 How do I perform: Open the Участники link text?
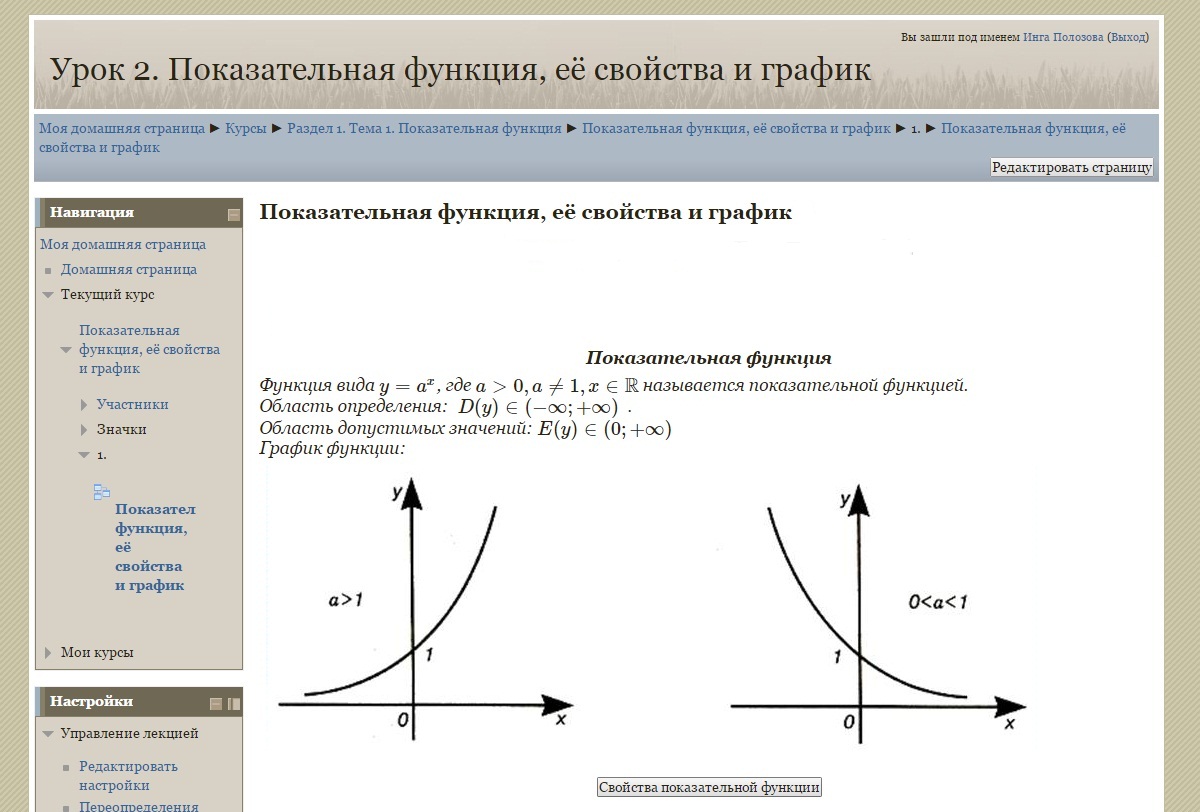tap(133, 405)
